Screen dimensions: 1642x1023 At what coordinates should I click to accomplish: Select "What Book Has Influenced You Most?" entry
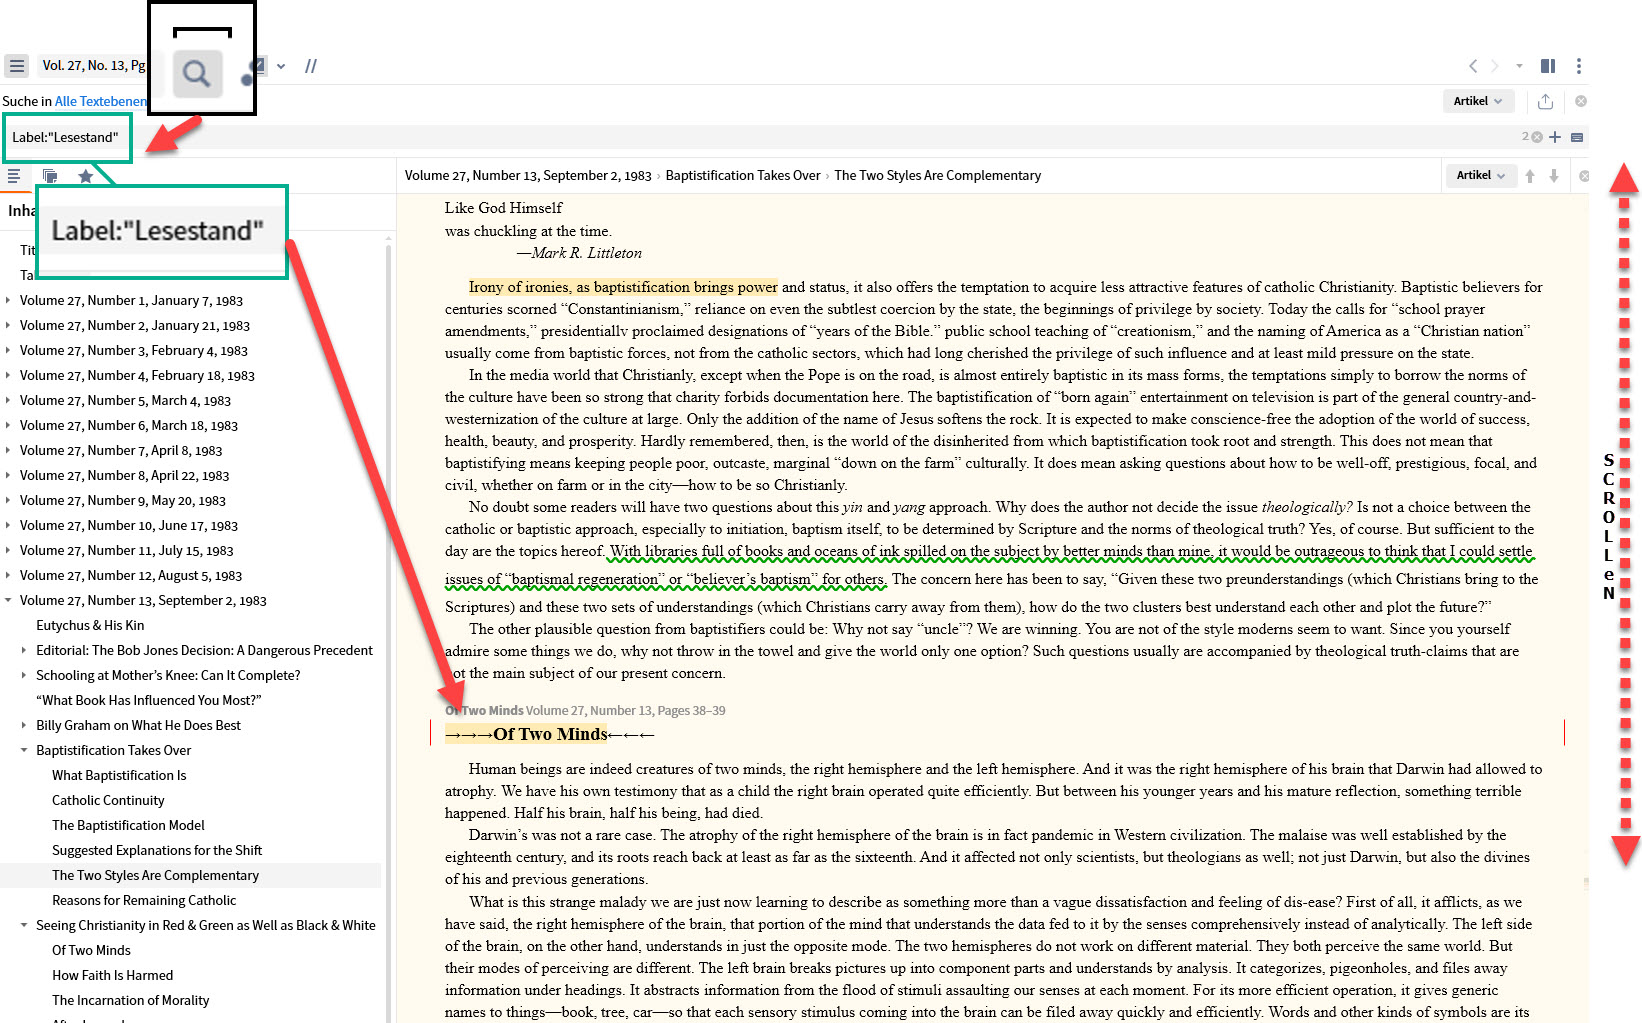(x=149, y=700)
